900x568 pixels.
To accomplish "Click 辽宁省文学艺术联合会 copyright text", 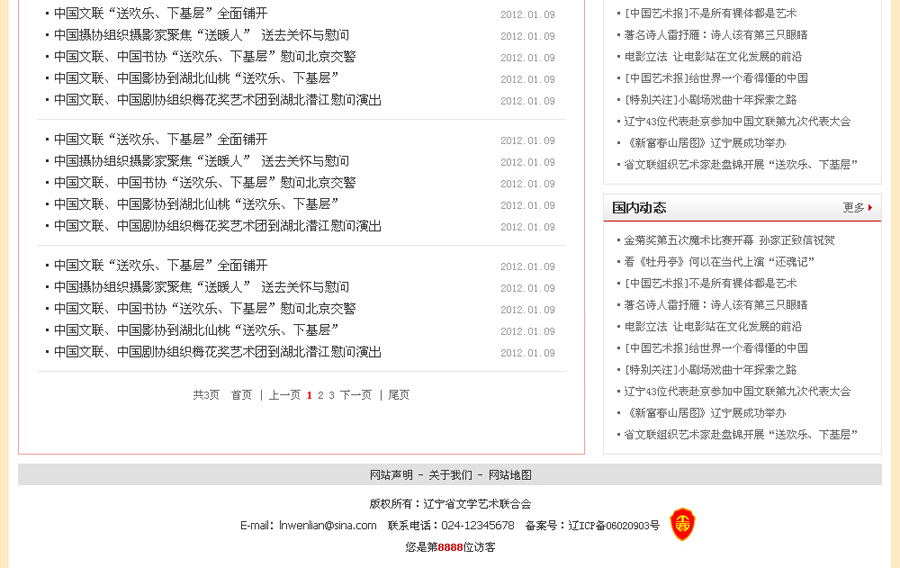I will point(477,504).
